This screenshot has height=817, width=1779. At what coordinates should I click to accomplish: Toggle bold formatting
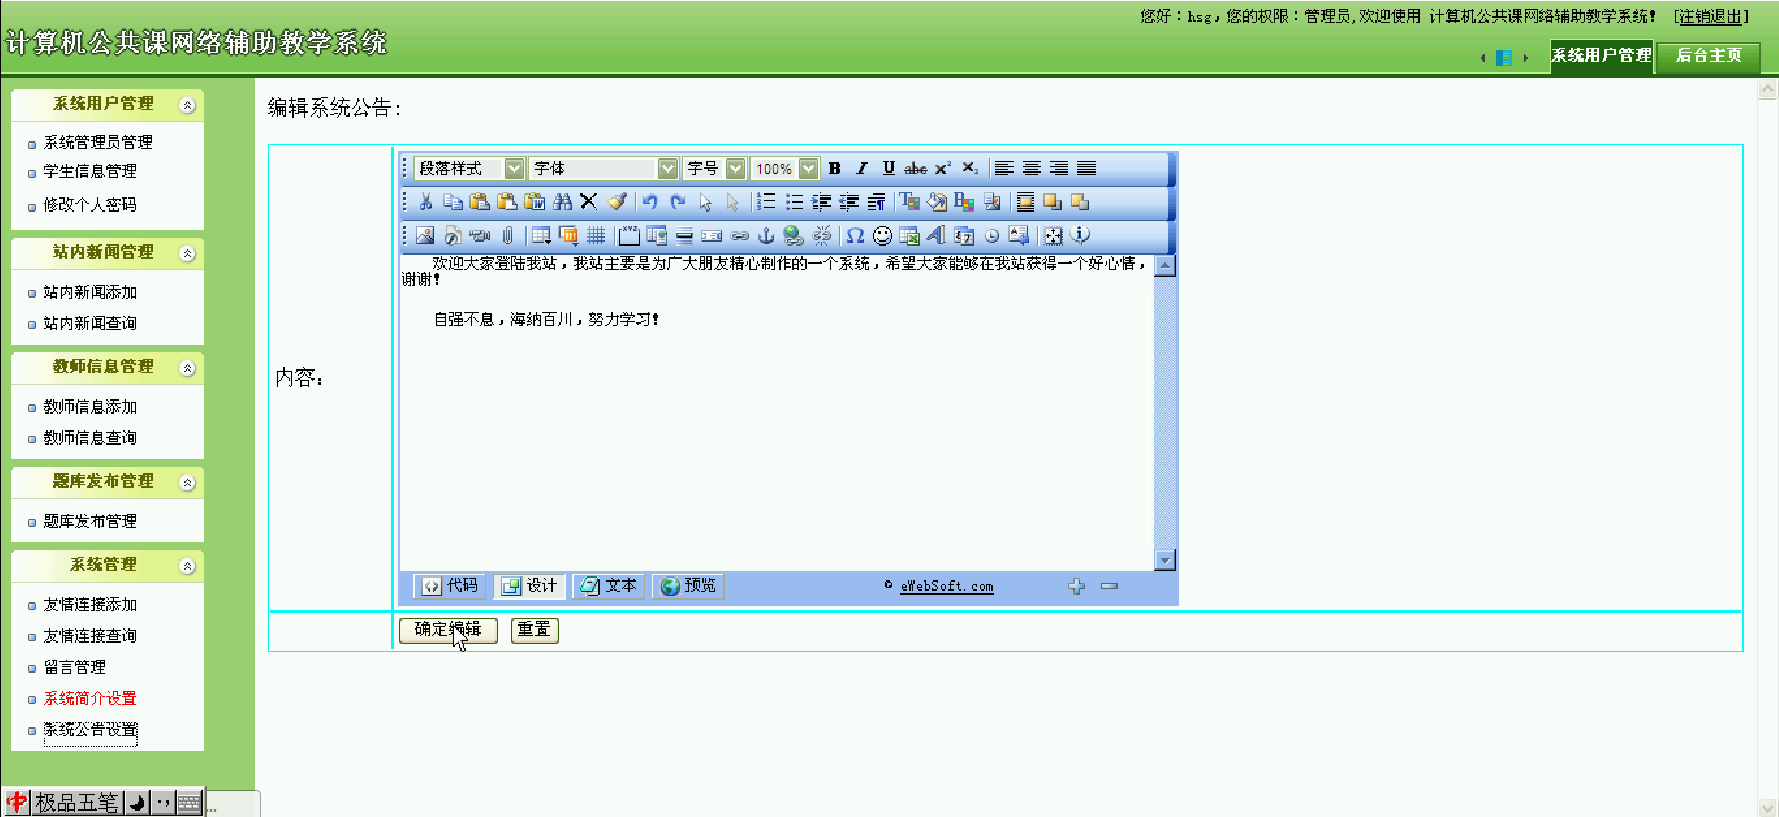click(835, 168)
